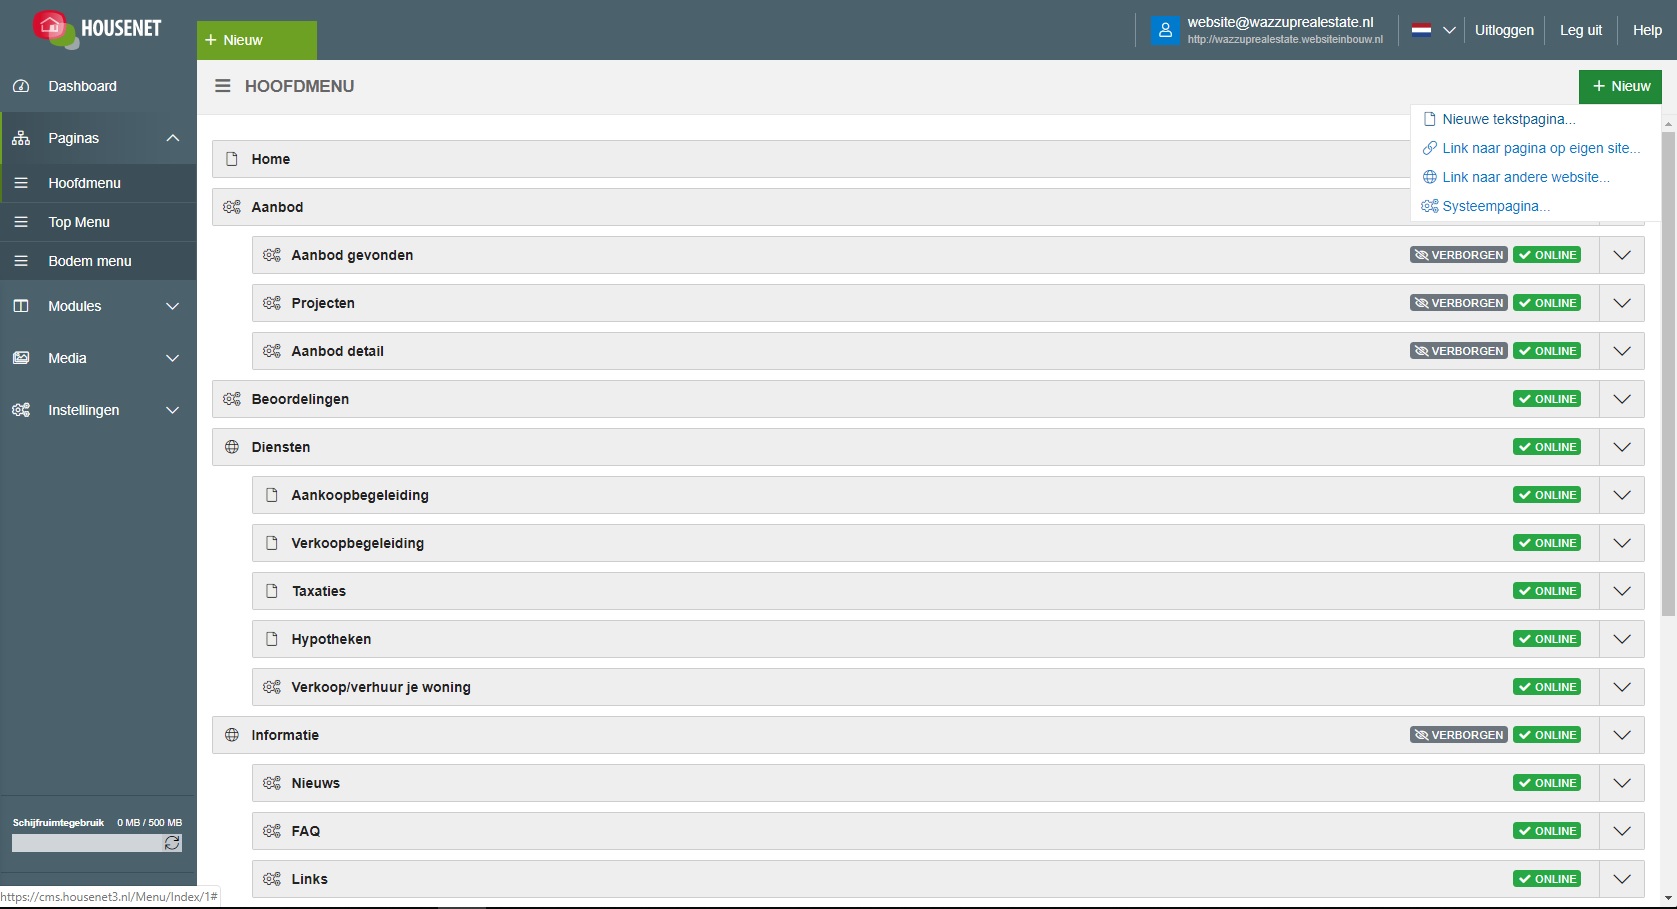Screen dimensions: 1677x909
Task: Click the HouseNet logo
Action: tap(97, 29)
